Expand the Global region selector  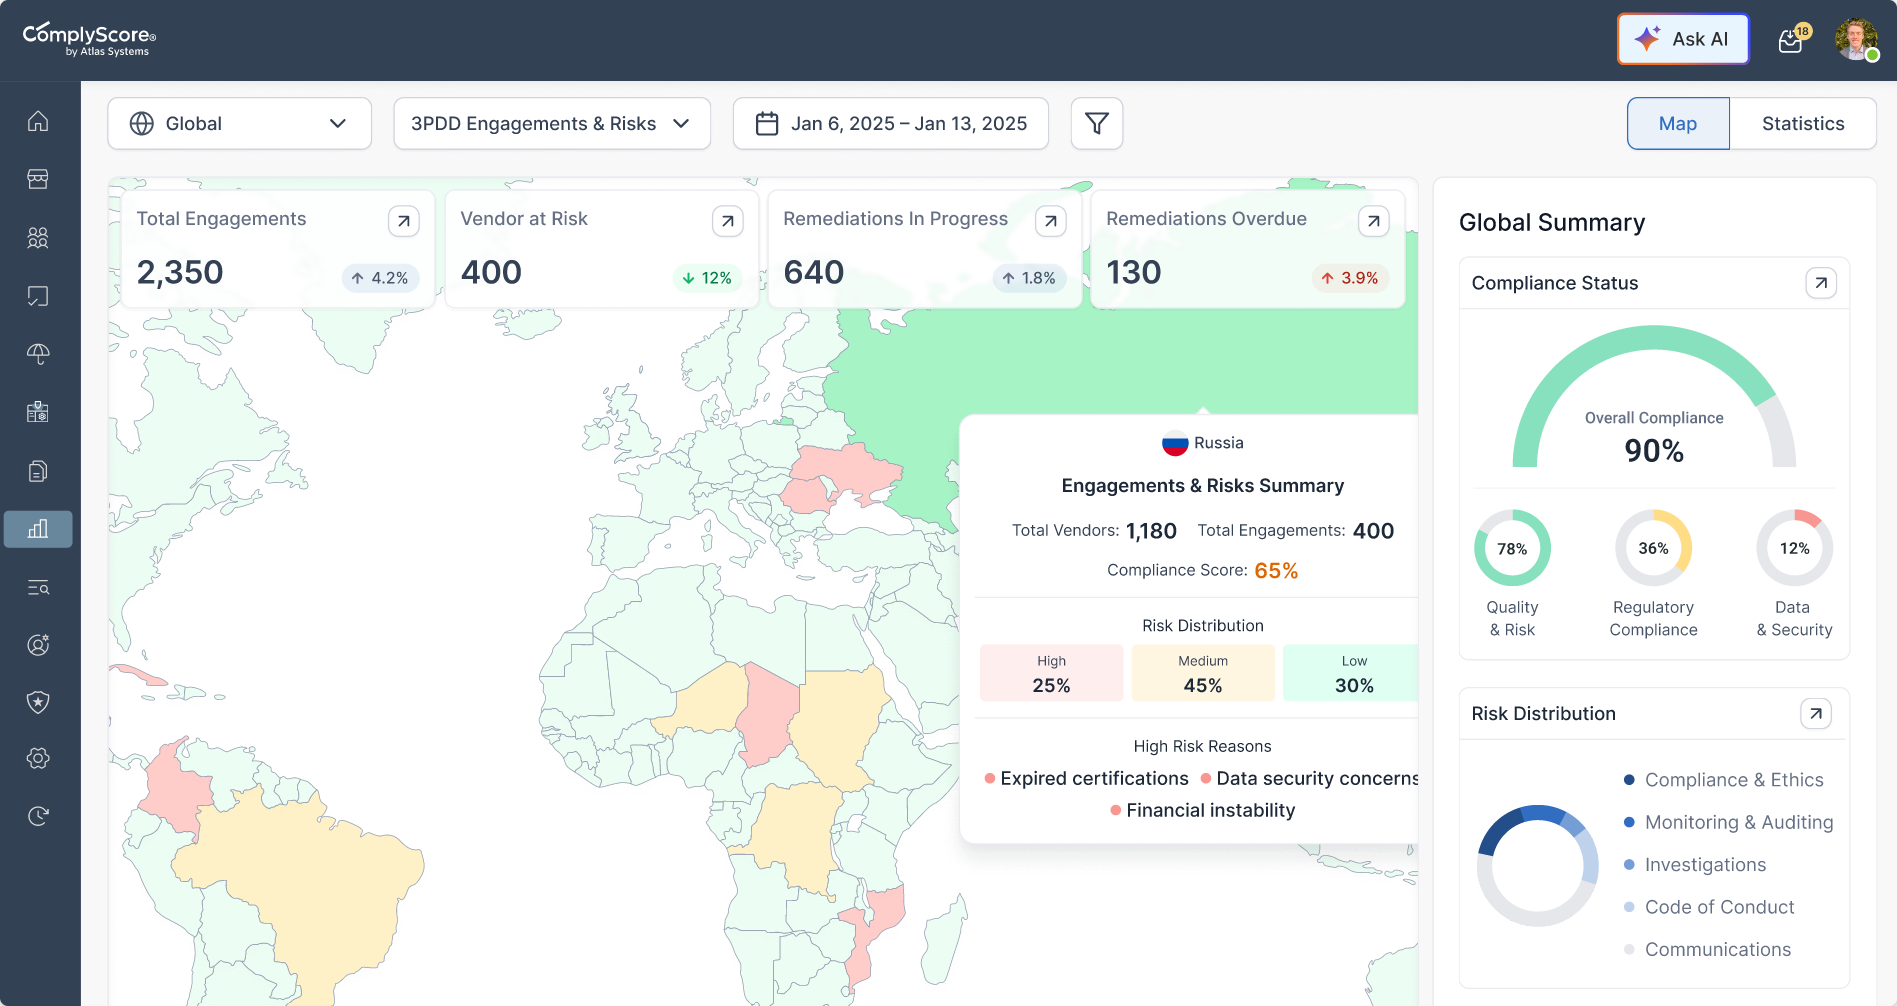pos(239,123)
